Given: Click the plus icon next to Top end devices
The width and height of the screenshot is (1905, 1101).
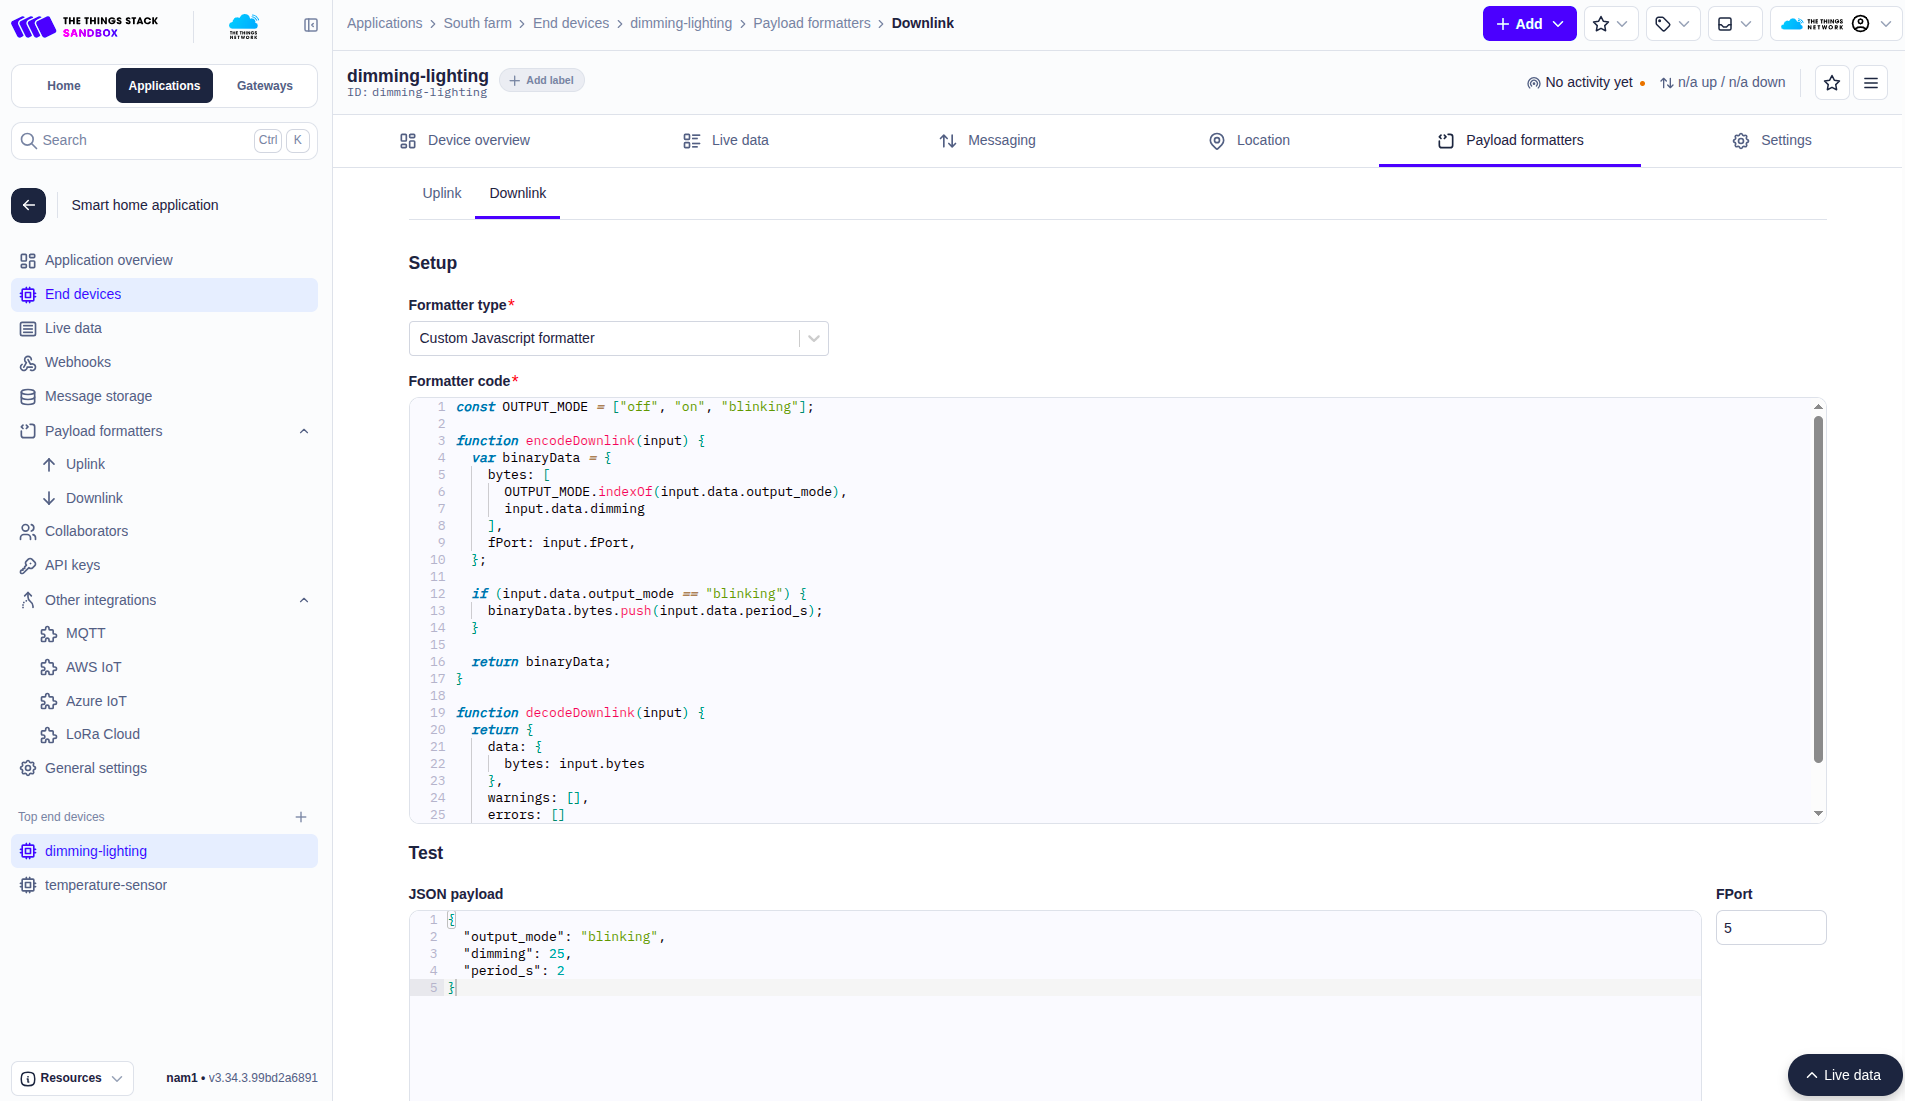Looking at the screenshot, I should coord(301,817).
